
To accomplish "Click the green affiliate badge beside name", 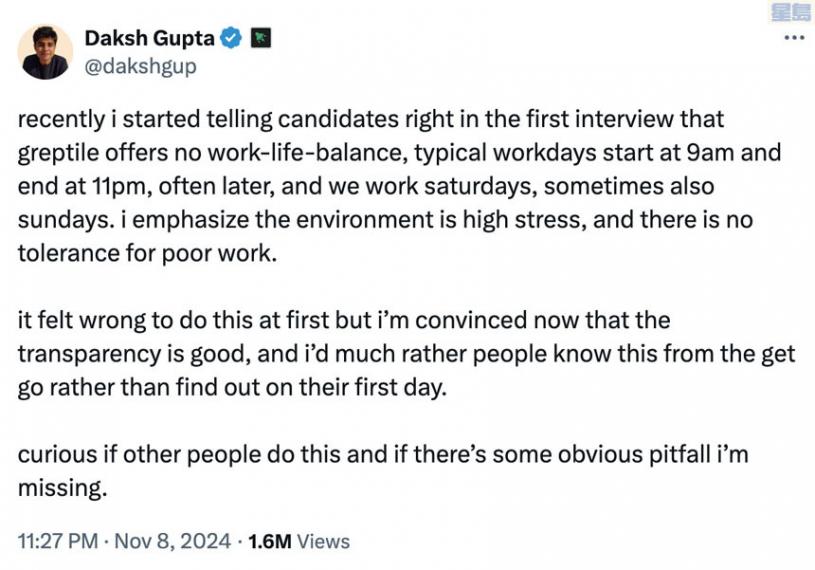I will (x=261, y=39).
